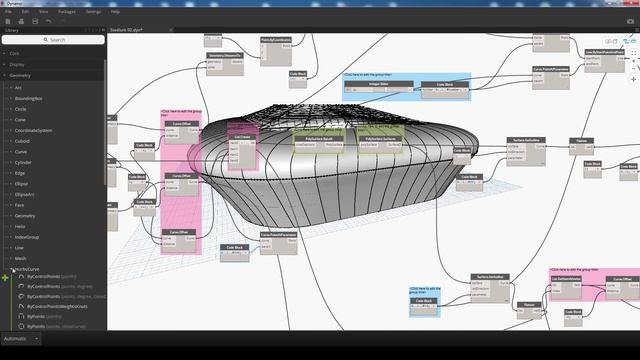Screen dimensions: 640x360
Task: Zoom in with the canvas plus button
Action: (x=633, y=61)
